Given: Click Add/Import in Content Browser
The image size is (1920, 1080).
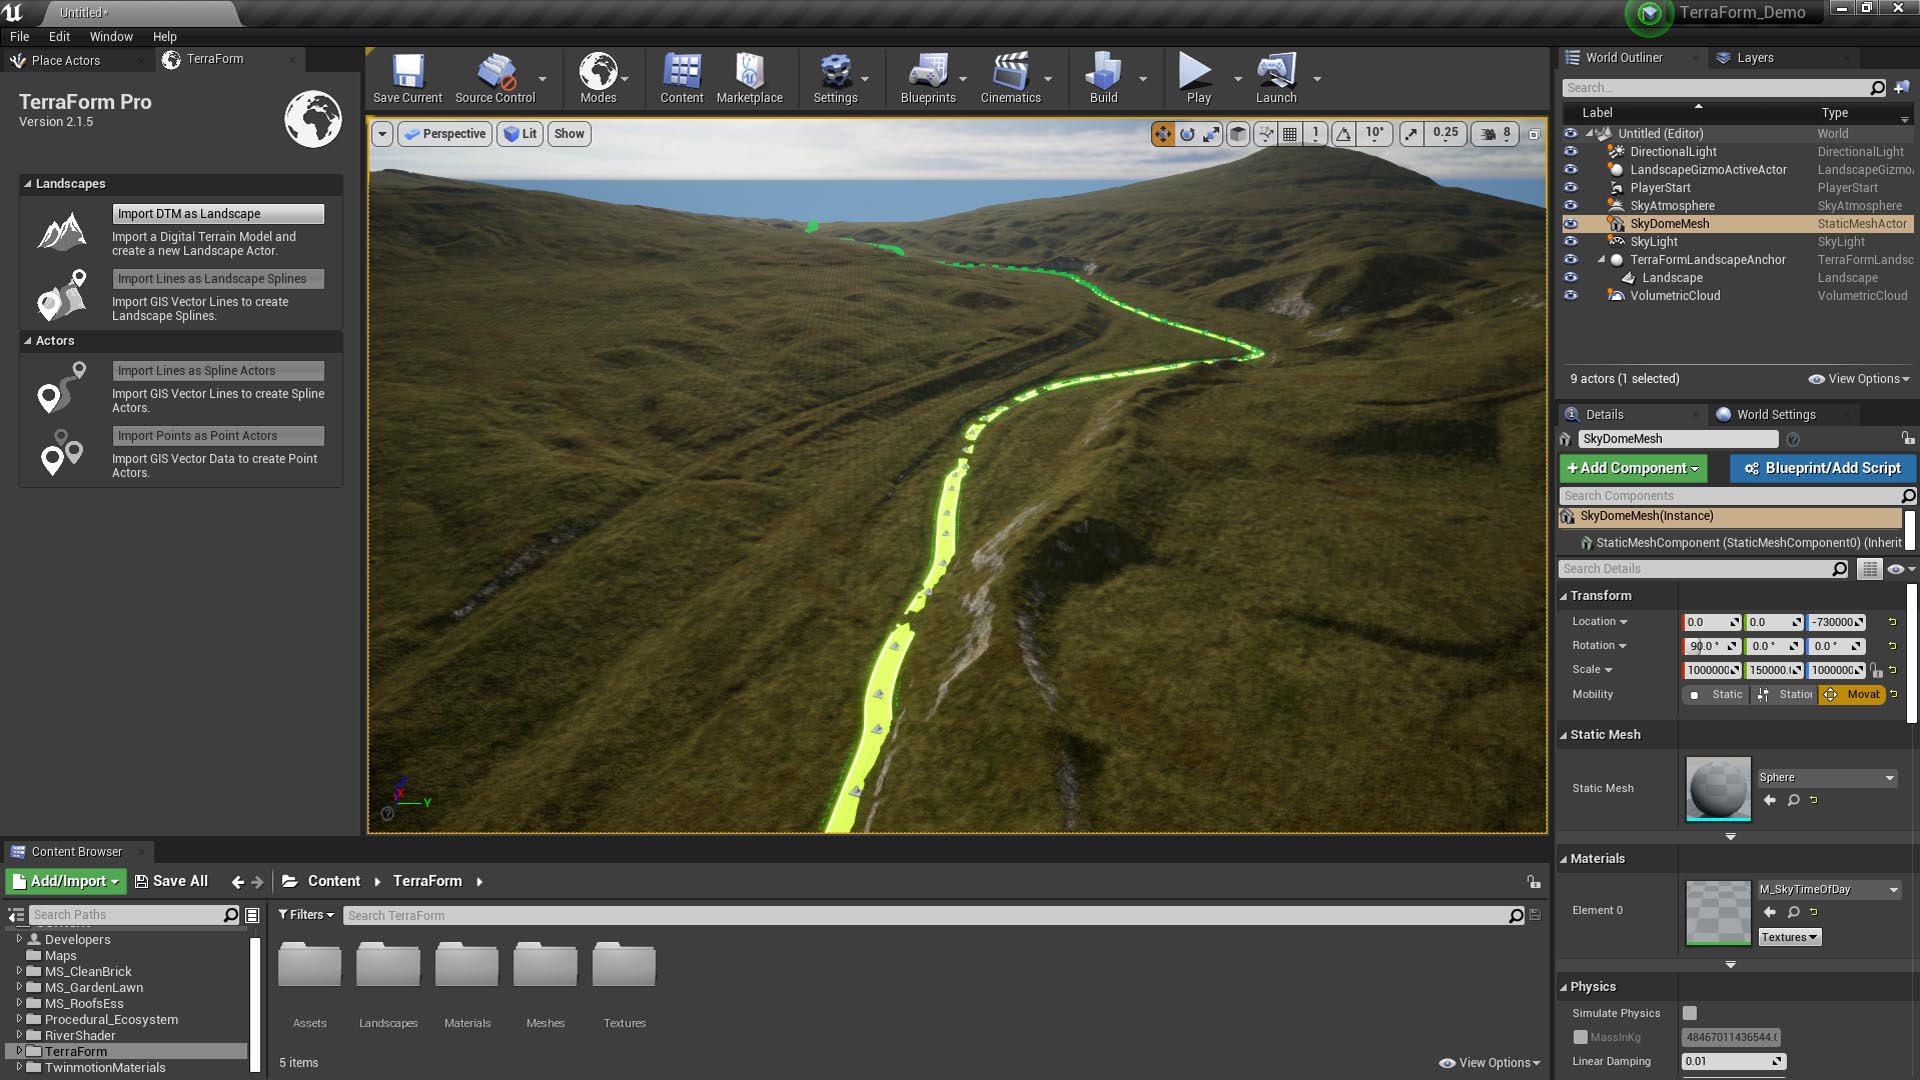Looking at the screenshot, I should 66,881.
